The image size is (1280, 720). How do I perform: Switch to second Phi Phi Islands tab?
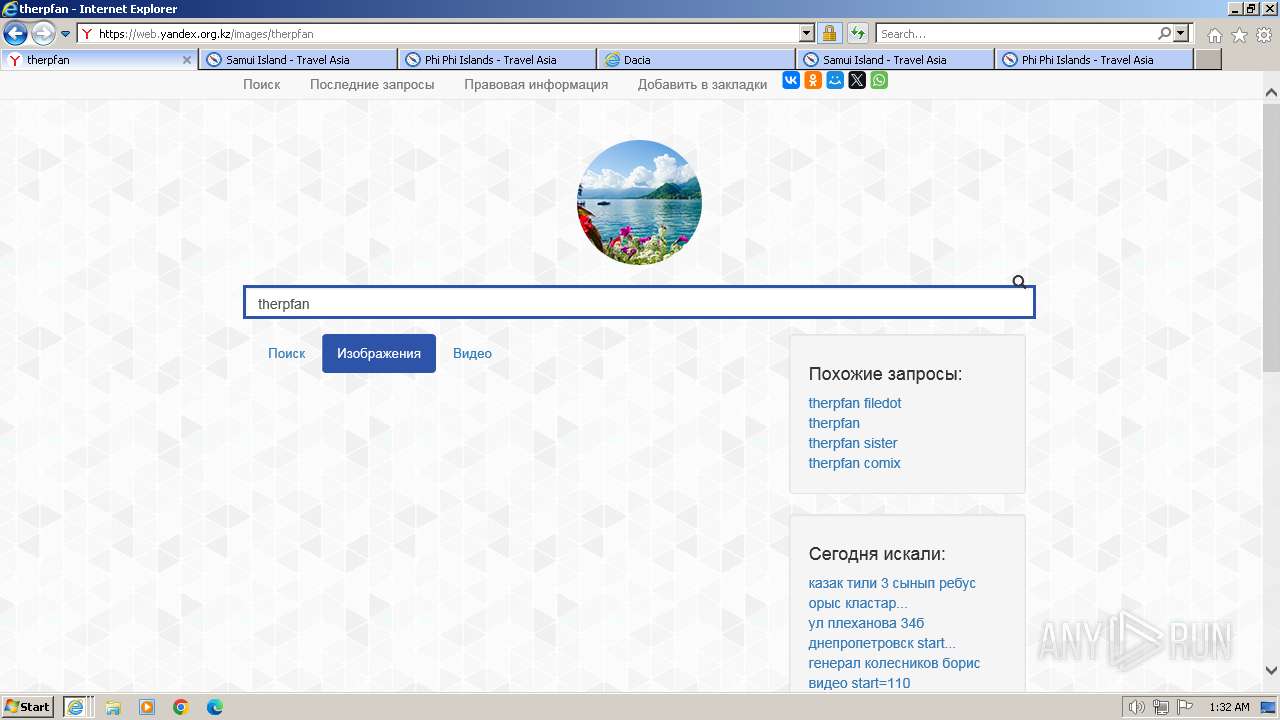coord(1094,60)
